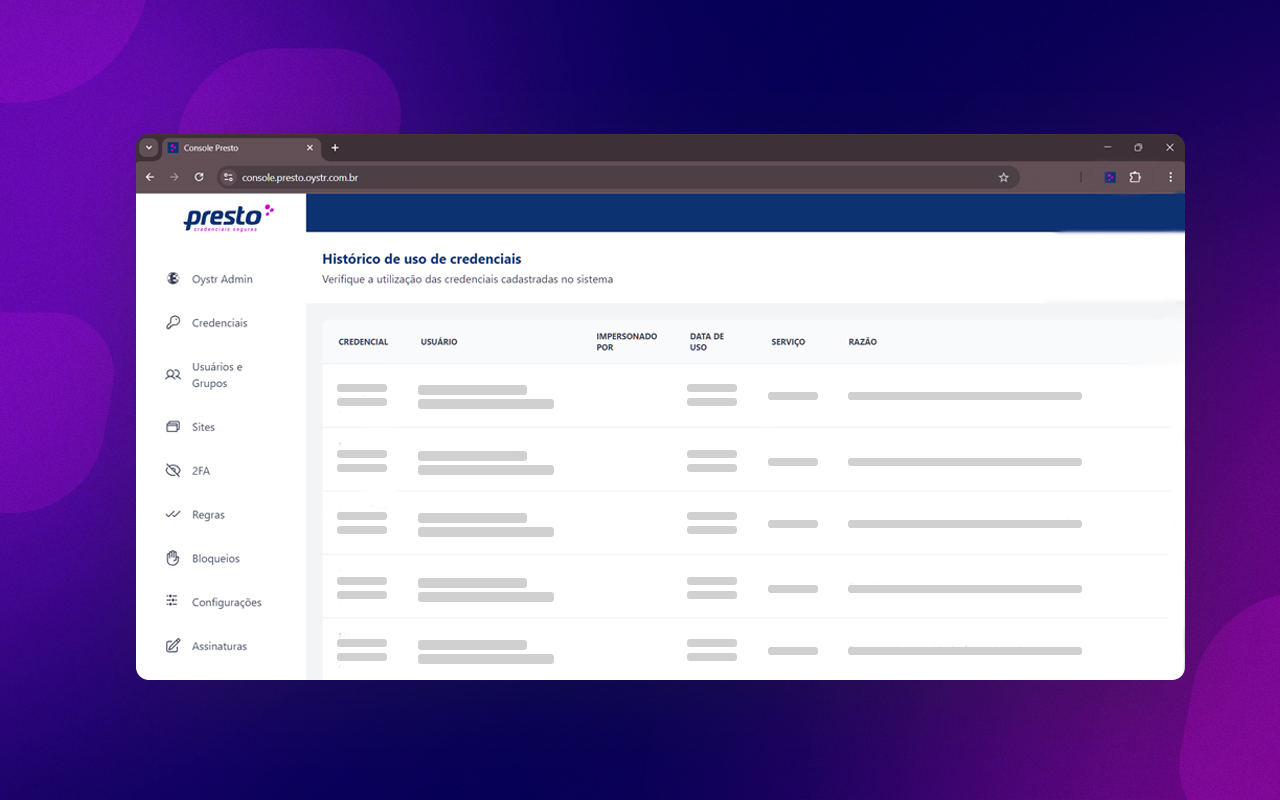1280x800 pixels.
Task: Open the Credenciais menu item
Action: (220, 323)
